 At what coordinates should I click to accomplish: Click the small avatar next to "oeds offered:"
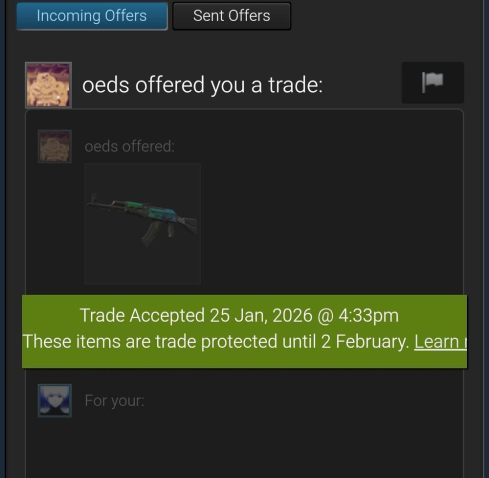[55, 146]
